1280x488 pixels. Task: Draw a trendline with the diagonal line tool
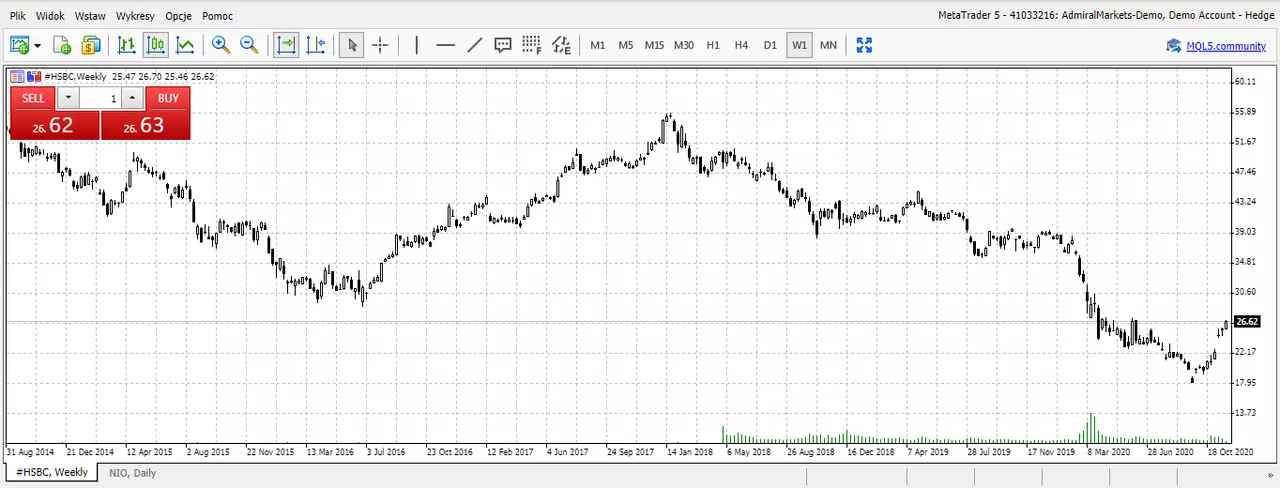click(475, 45)
